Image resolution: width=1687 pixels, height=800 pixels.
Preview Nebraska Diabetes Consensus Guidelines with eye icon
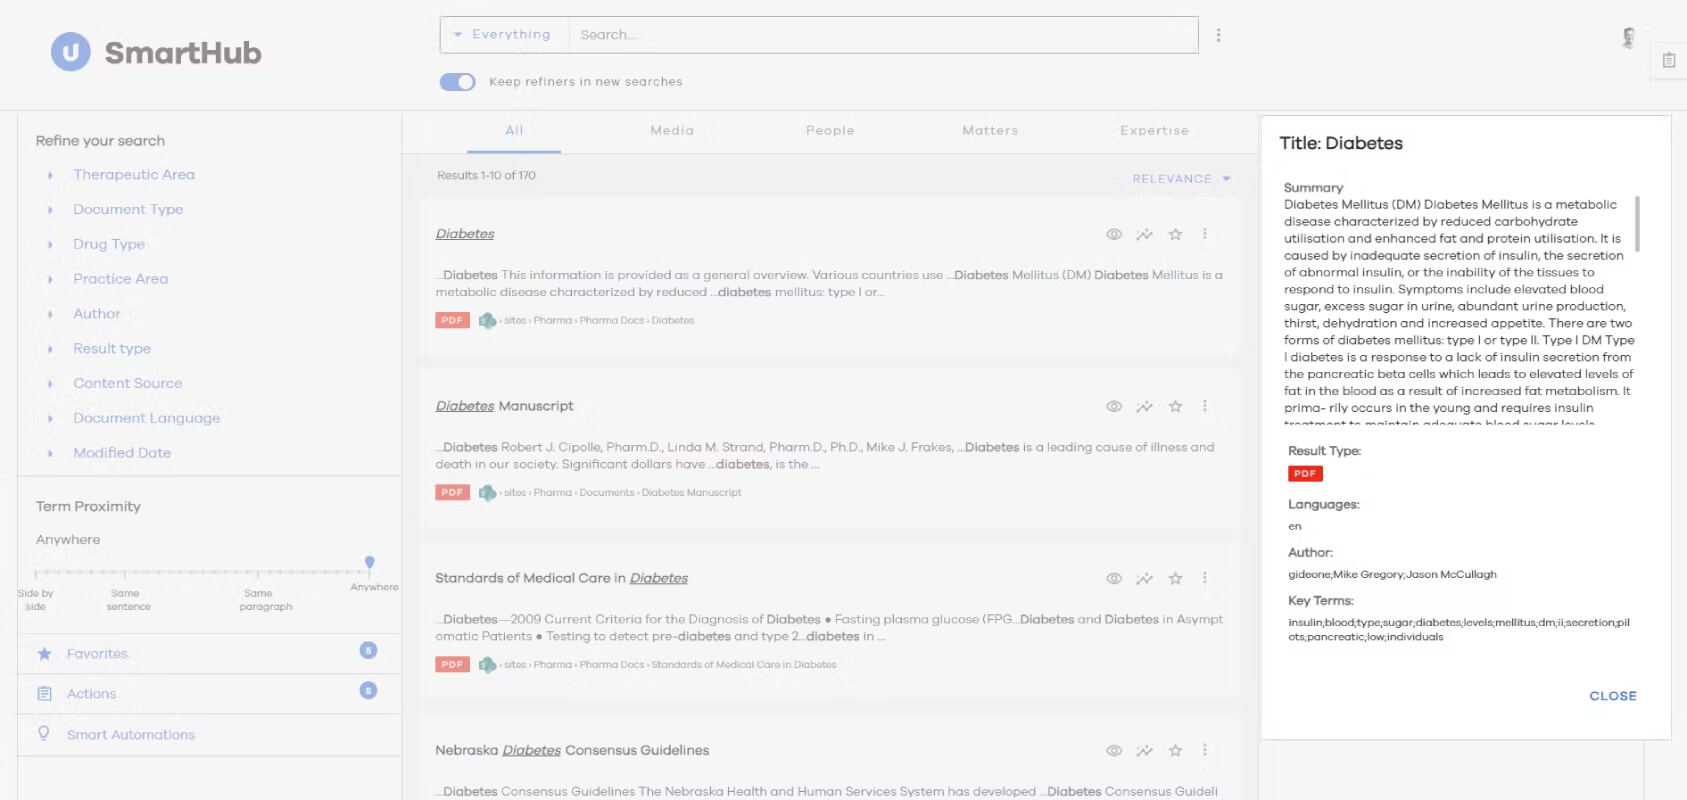(1114, 750)
